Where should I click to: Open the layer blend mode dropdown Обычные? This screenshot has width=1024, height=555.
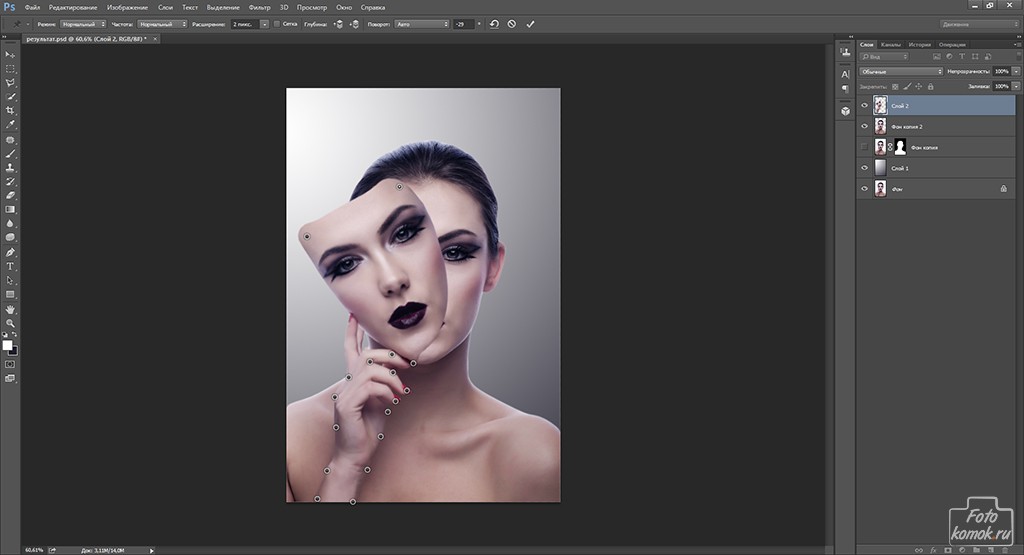pyautogui.click(x=901, y=72)
